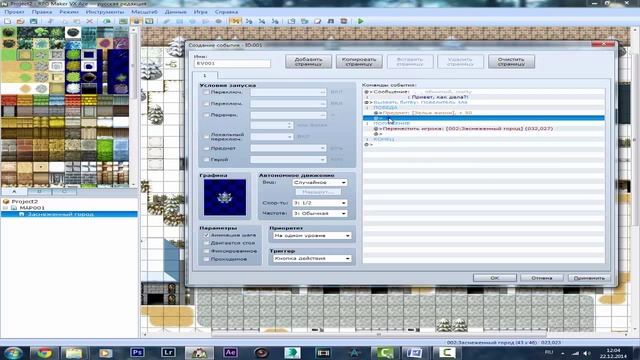Open Lightroom from the taskbar
The width and height of the screenshot is (640, 360).
[x=168, y=352]
